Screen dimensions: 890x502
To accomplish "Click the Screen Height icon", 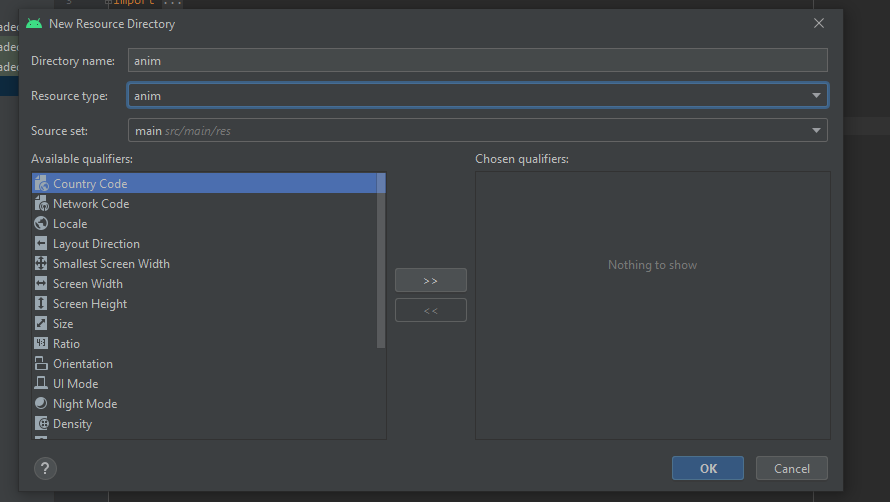I will [41, 303].
